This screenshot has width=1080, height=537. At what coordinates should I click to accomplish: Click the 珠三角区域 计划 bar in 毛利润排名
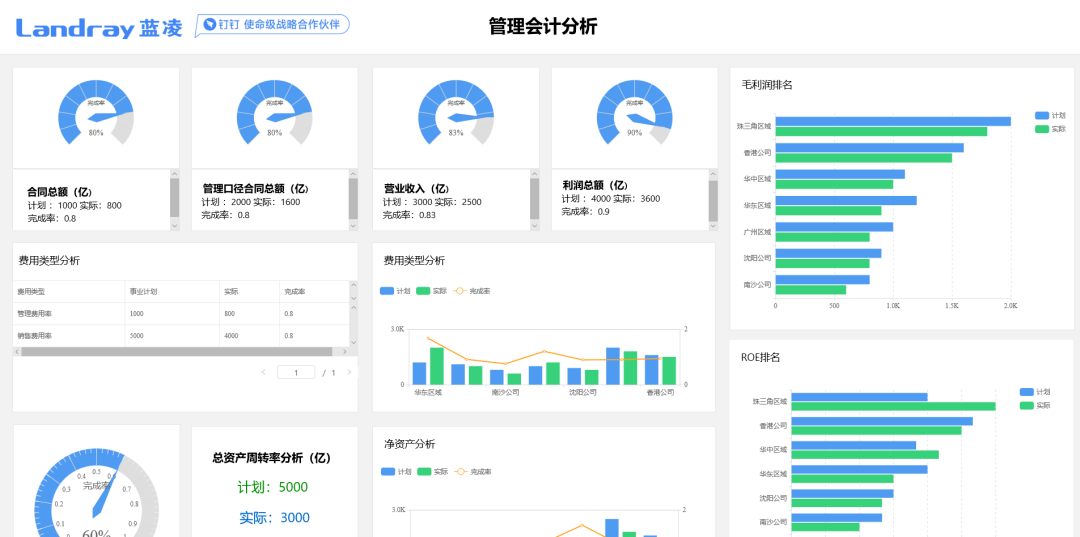tap(893, 121)
